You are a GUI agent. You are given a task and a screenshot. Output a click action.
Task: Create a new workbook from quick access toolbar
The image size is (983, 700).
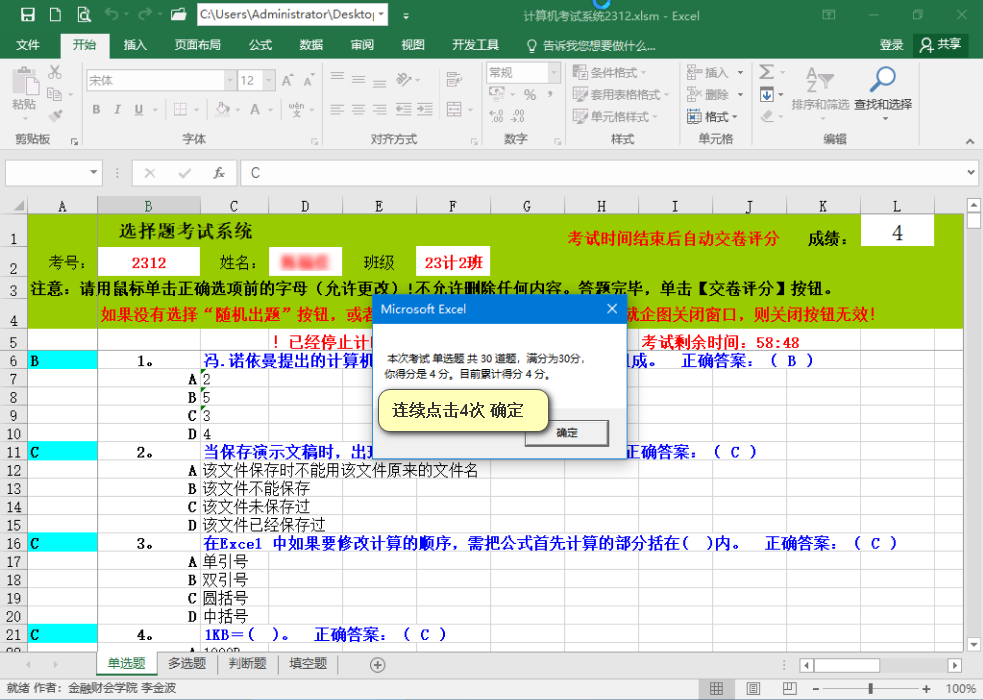[55, 14]
